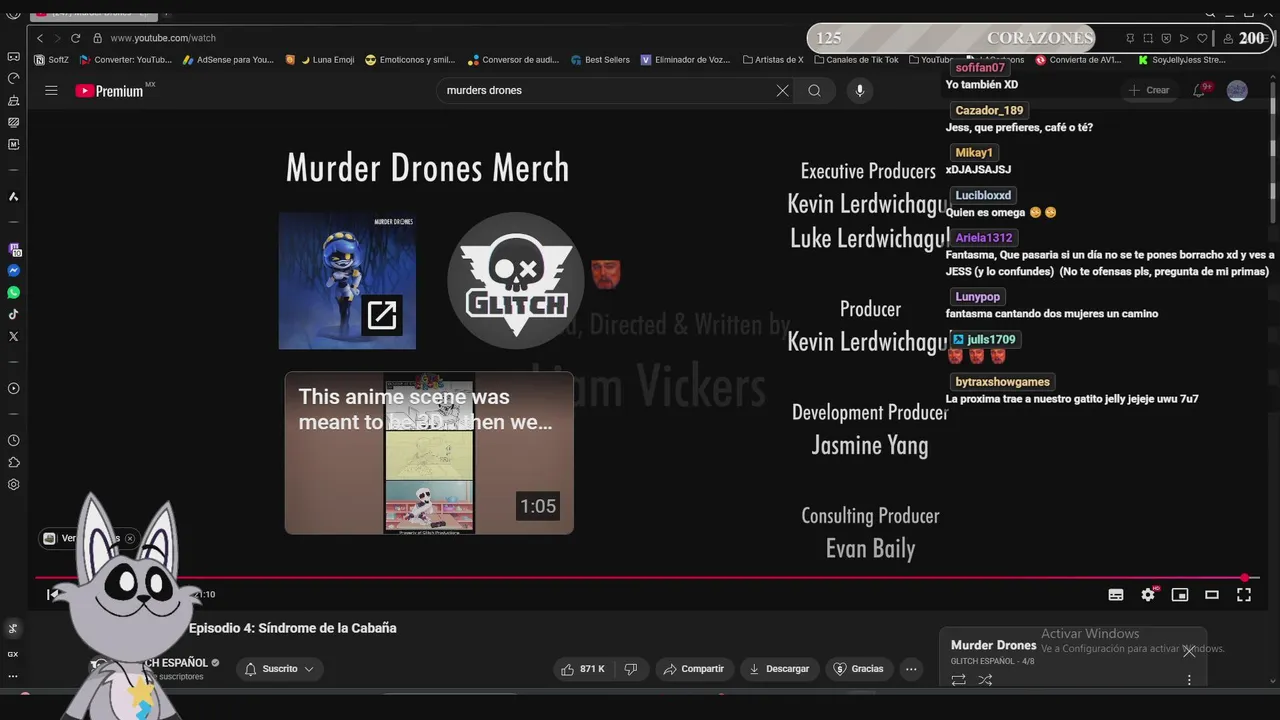Open the miniplayer mode

(x=1180, y=595)
